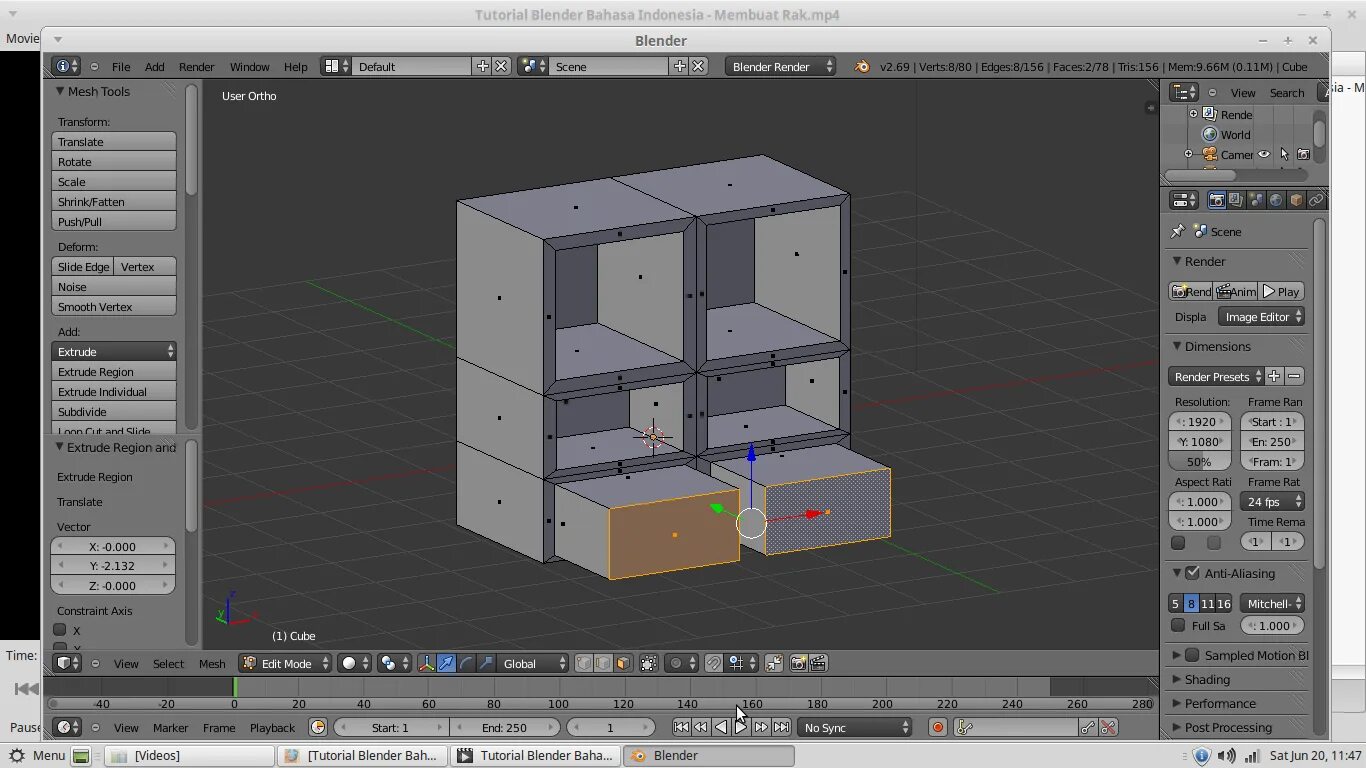Screen dimensions: 1366x768
Task: Toggle Camera selectability arrow in outliner
Action: (x=1284, y=154)
